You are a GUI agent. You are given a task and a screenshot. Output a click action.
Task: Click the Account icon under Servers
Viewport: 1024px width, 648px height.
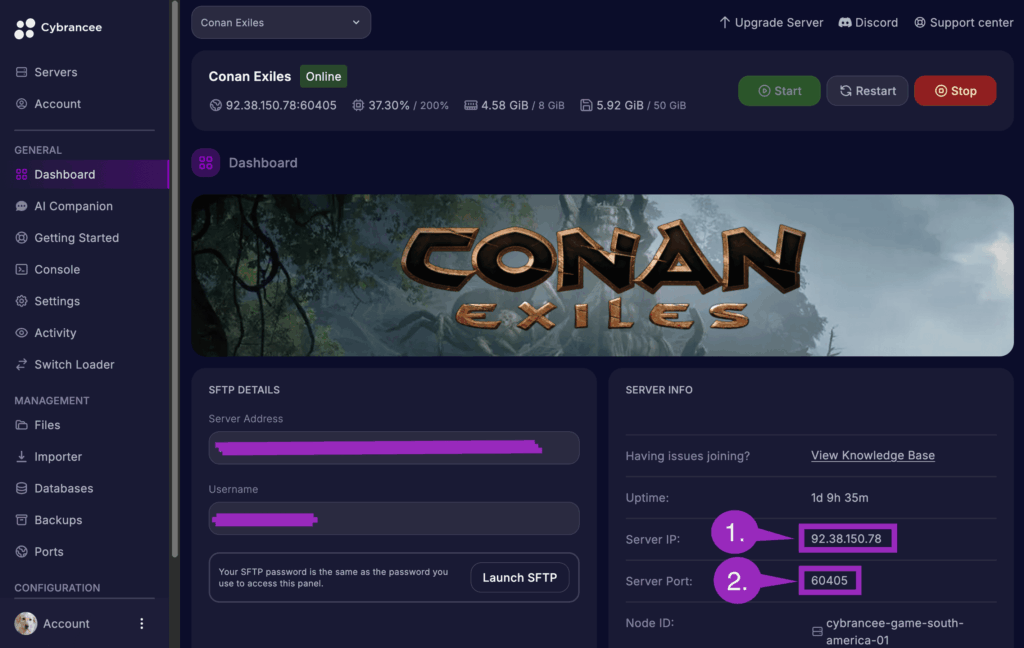pos(22,104)
